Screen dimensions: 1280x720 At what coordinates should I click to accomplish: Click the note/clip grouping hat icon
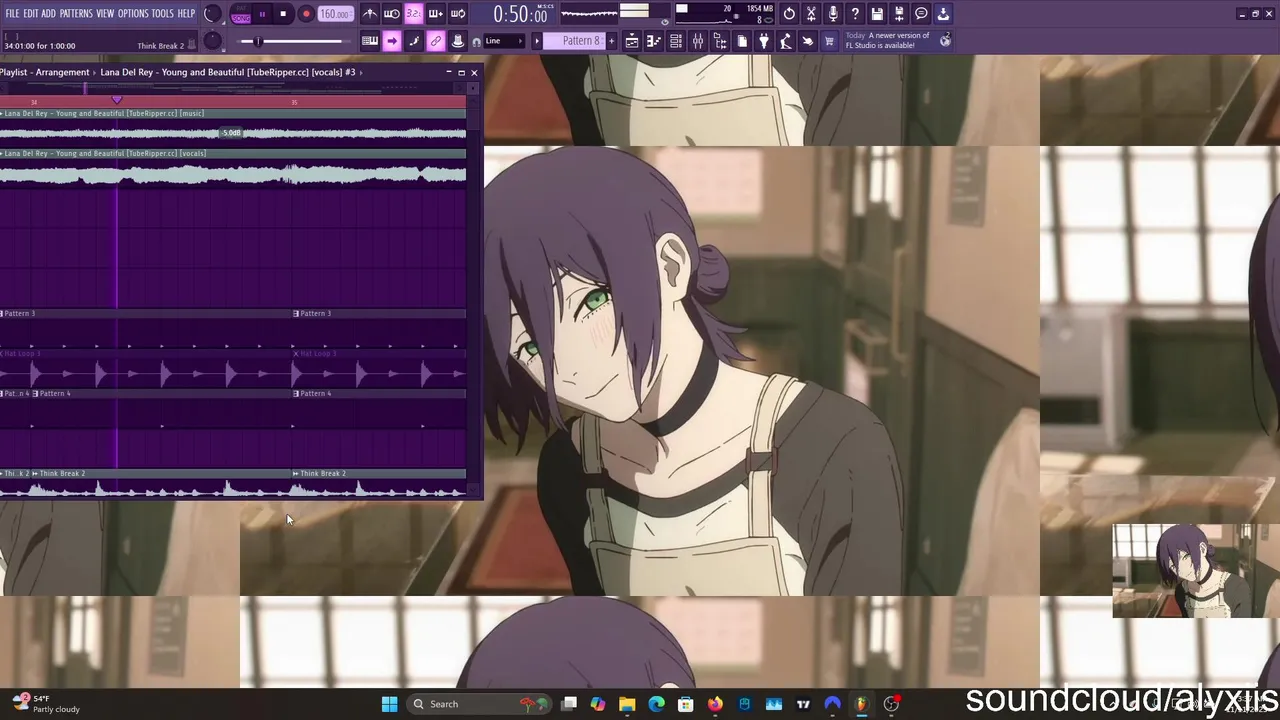click(x=458, y=41)
